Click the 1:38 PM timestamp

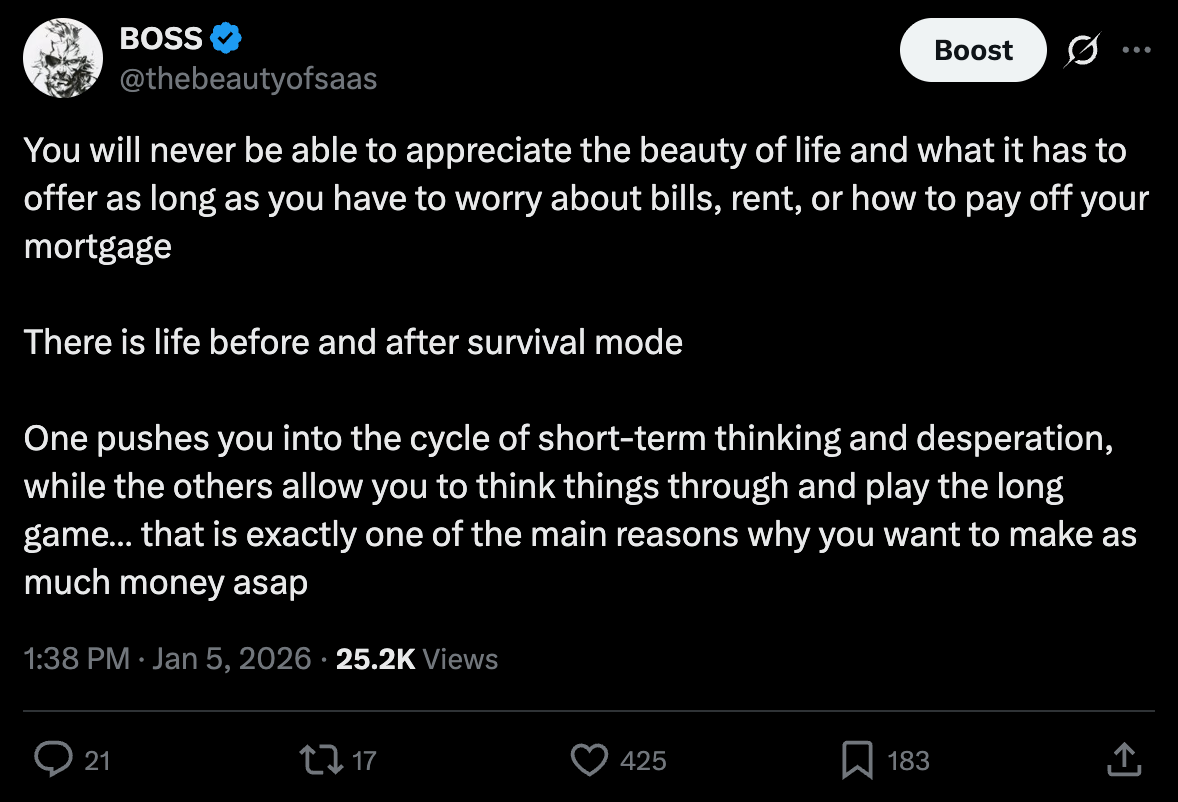pos(77,659)
